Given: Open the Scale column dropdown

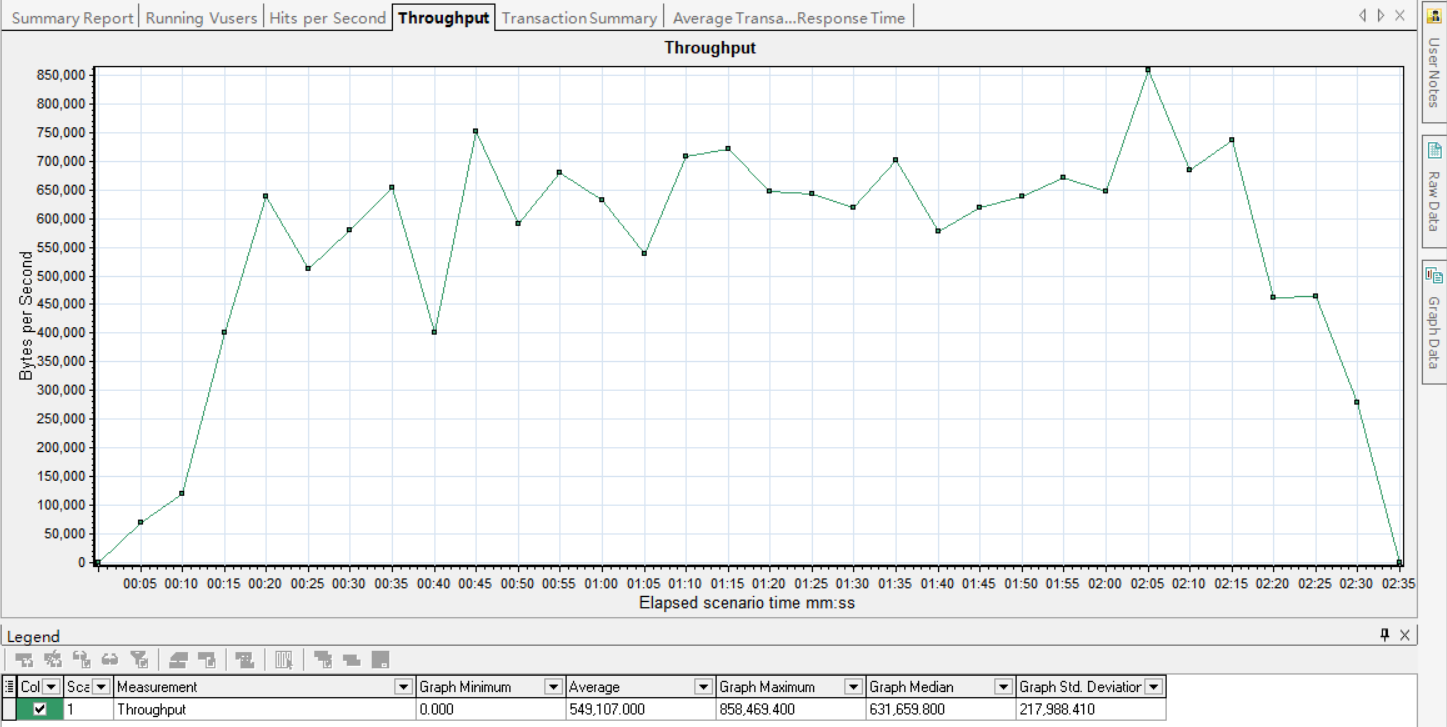Looking at the screenshot, I should 101,687.
